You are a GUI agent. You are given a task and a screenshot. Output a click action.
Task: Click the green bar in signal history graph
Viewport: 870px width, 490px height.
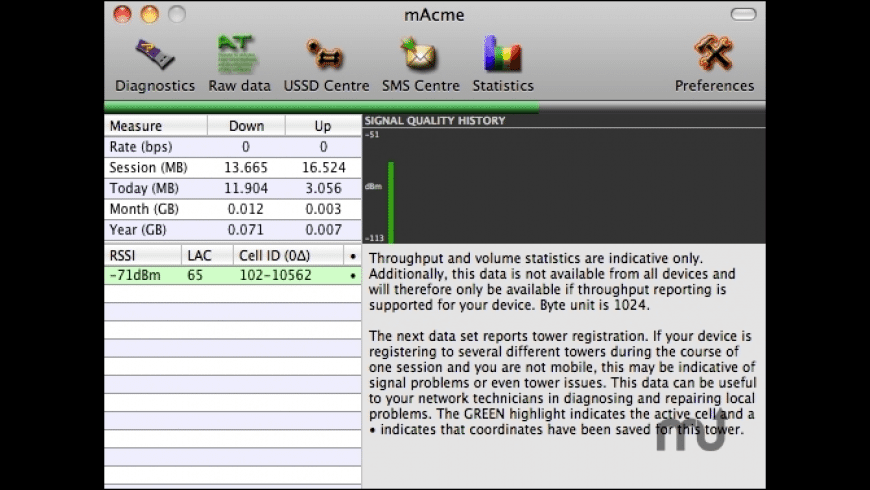click(x=391, y=203)
